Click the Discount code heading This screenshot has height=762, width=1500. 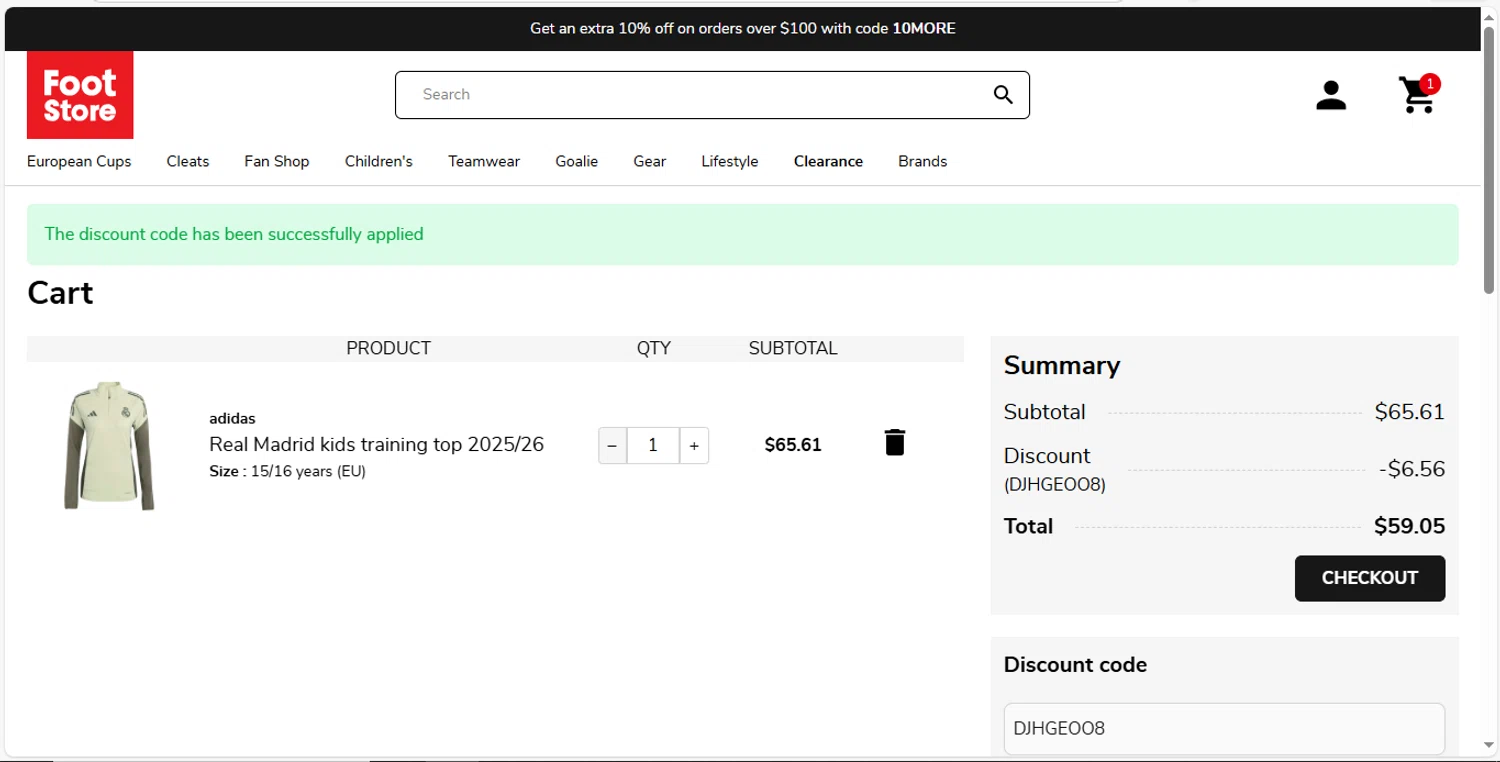click(1075, 665)
